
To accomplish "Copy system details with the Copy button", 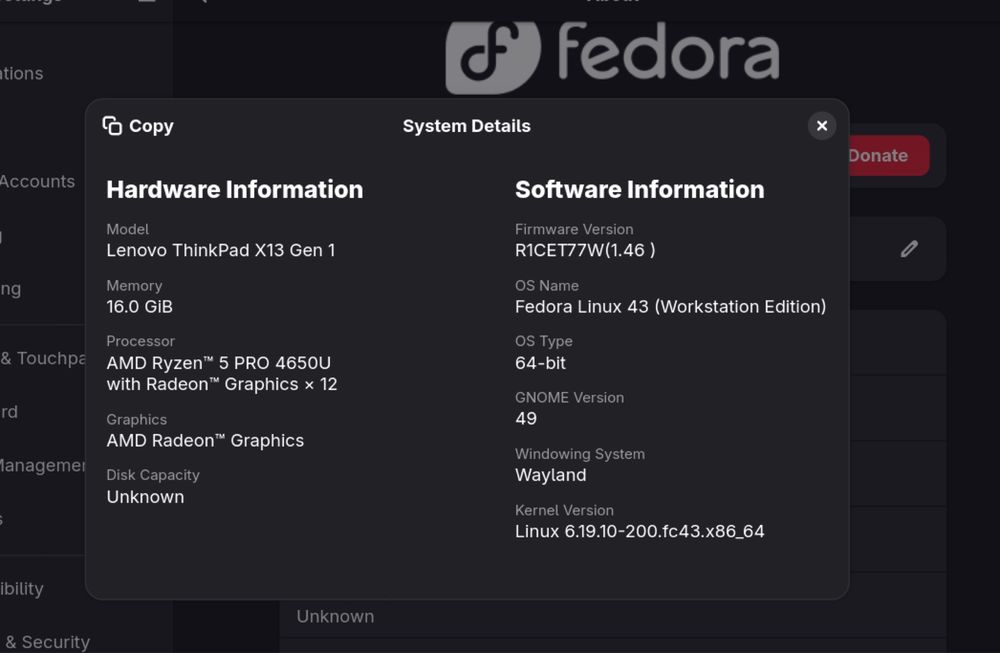I will pos(138,126).
